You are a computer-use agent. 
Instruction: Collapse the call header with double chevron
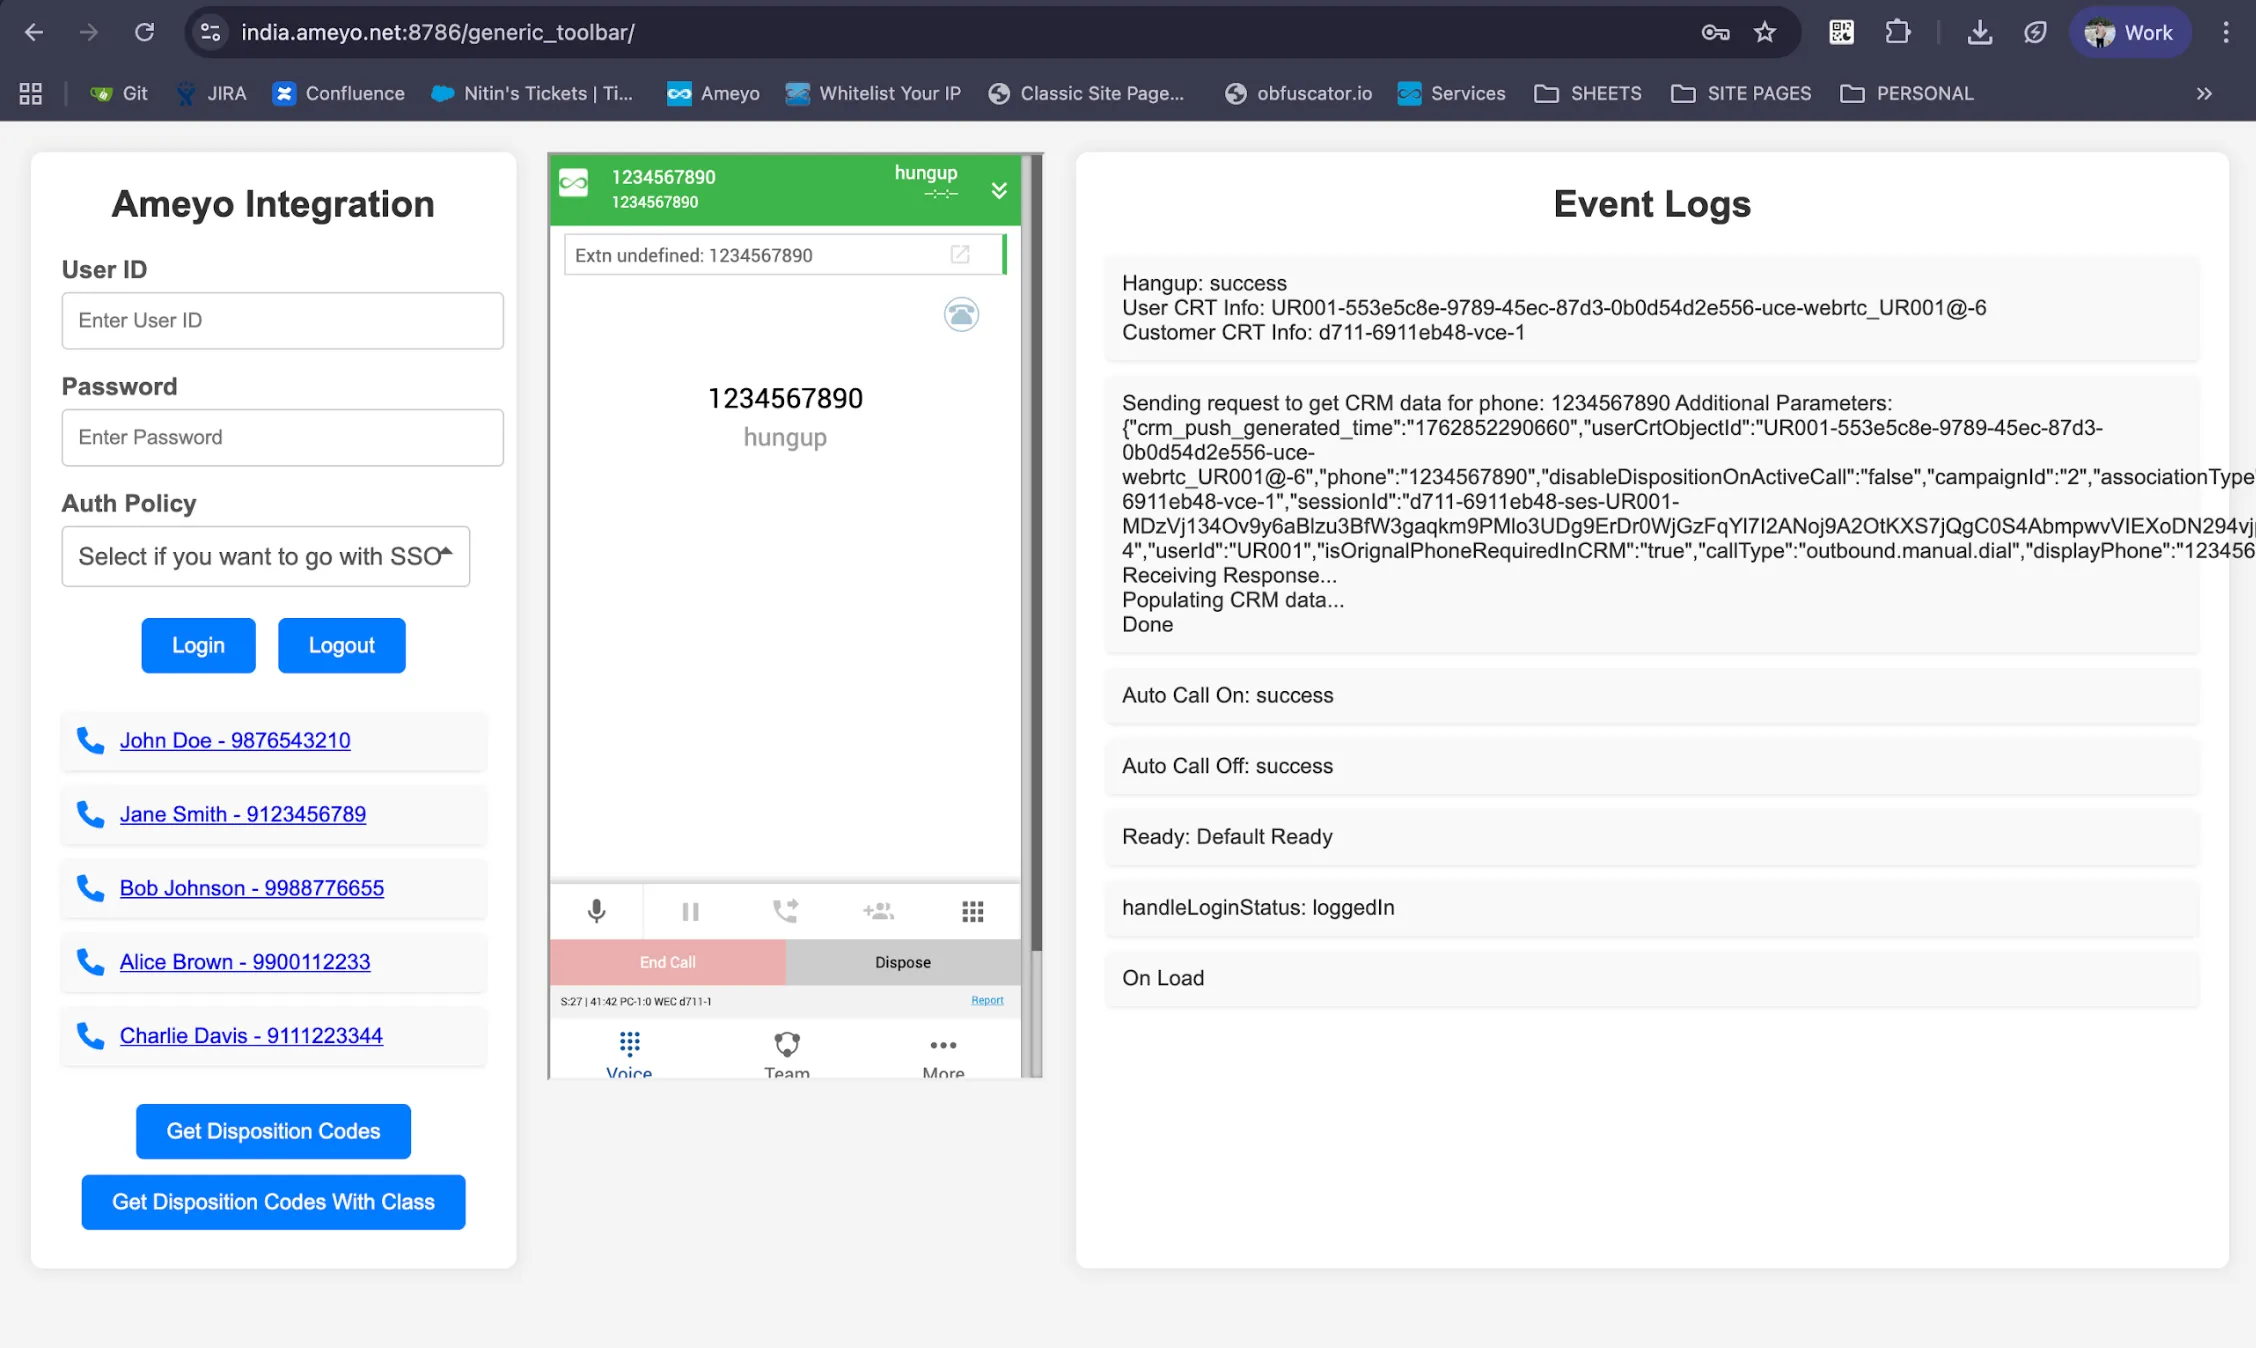tap(999, 190)
